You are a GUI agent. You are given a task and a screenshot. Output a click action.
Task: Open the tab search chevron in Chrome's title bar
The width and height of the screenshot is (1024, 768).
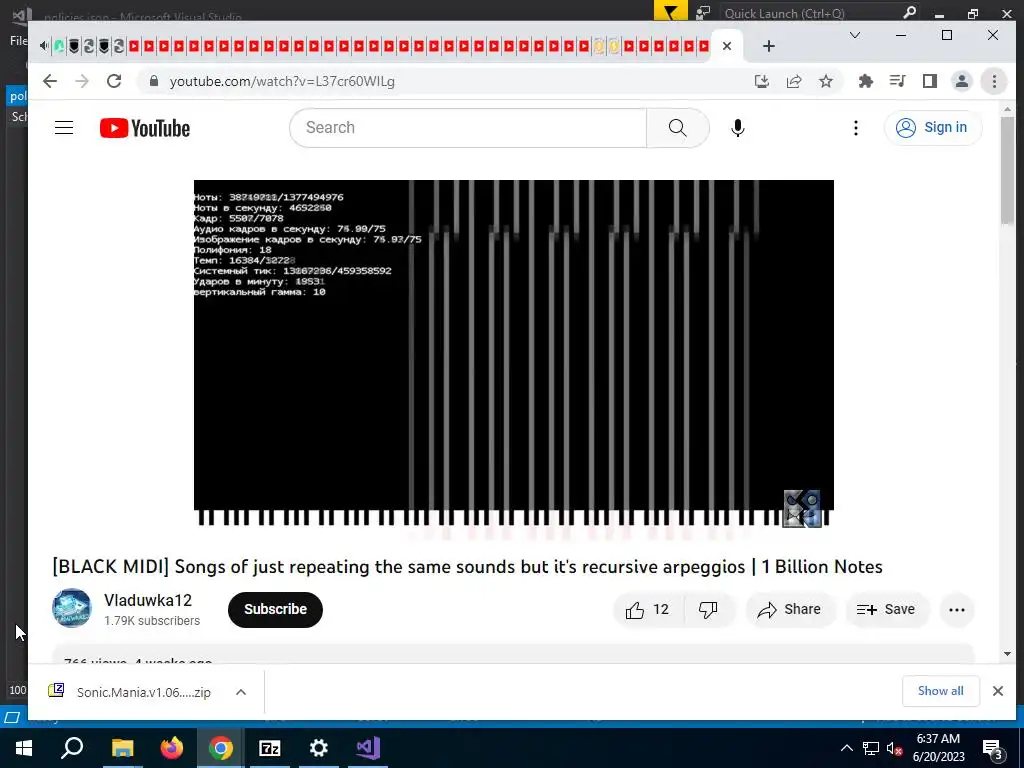click(855, 35)
